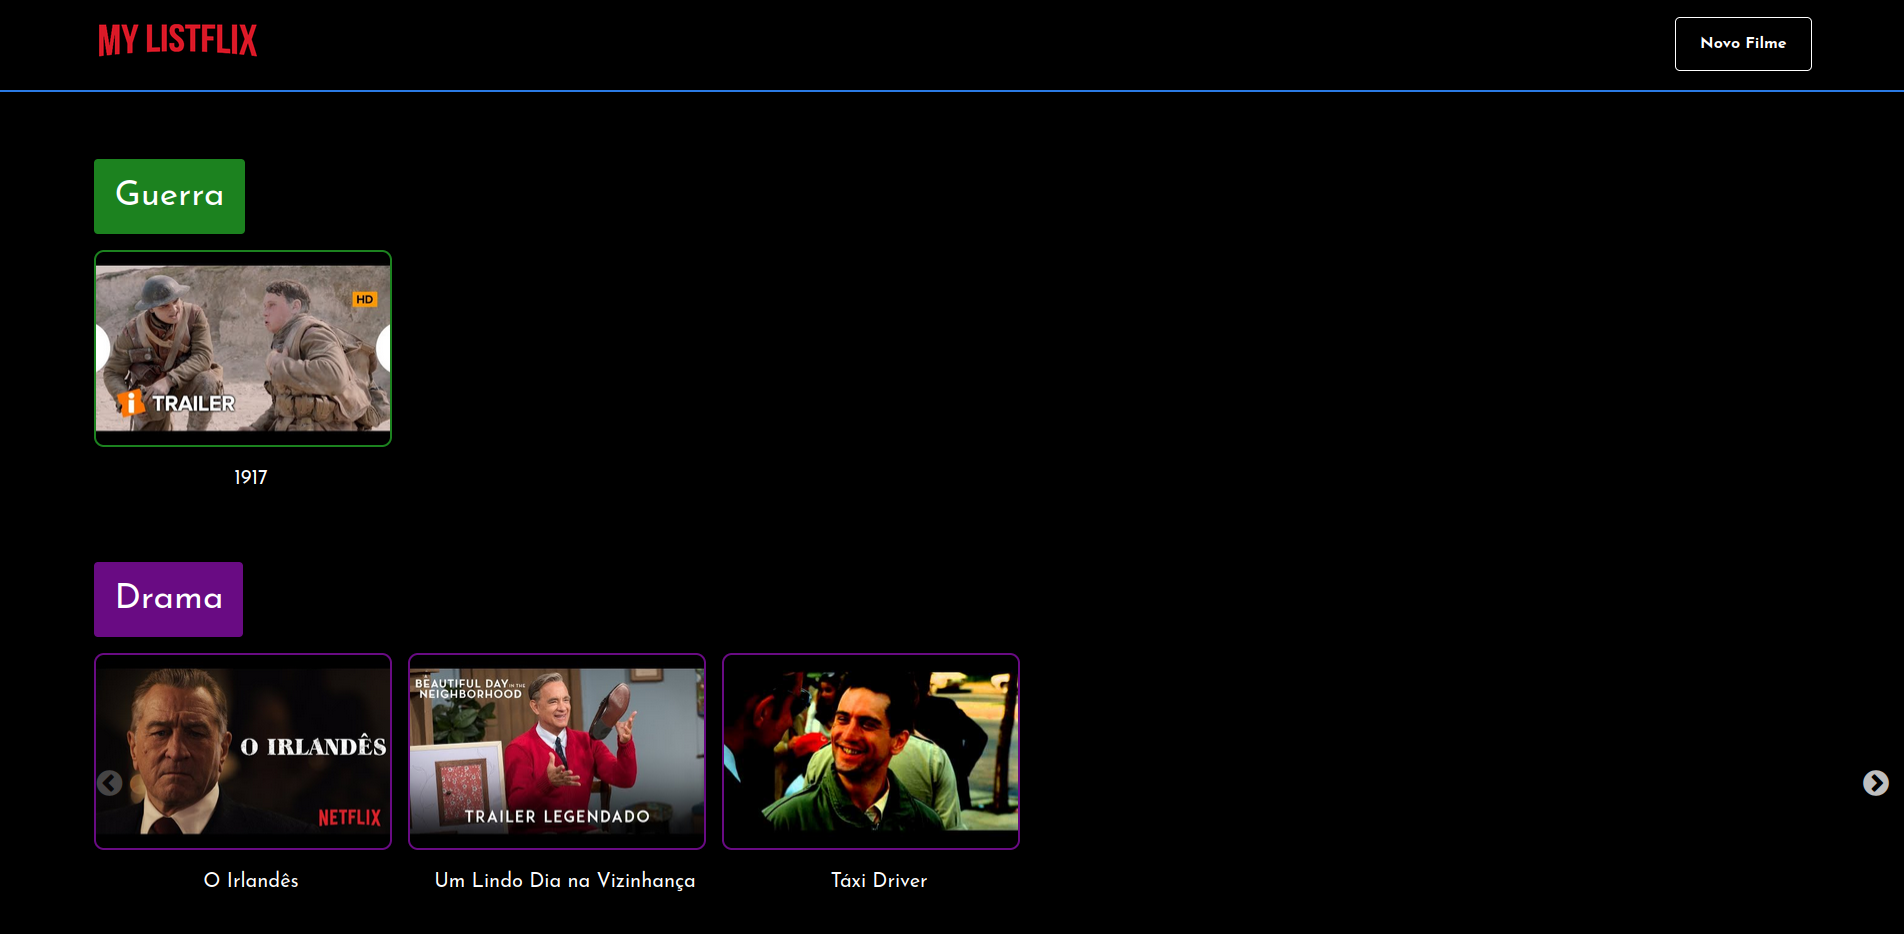The width and height of the screenshot is (1904, 934).
Task: Open the Táxi Driver movie thumbnail
Action: pyautogui.click(x=871, y=751)
